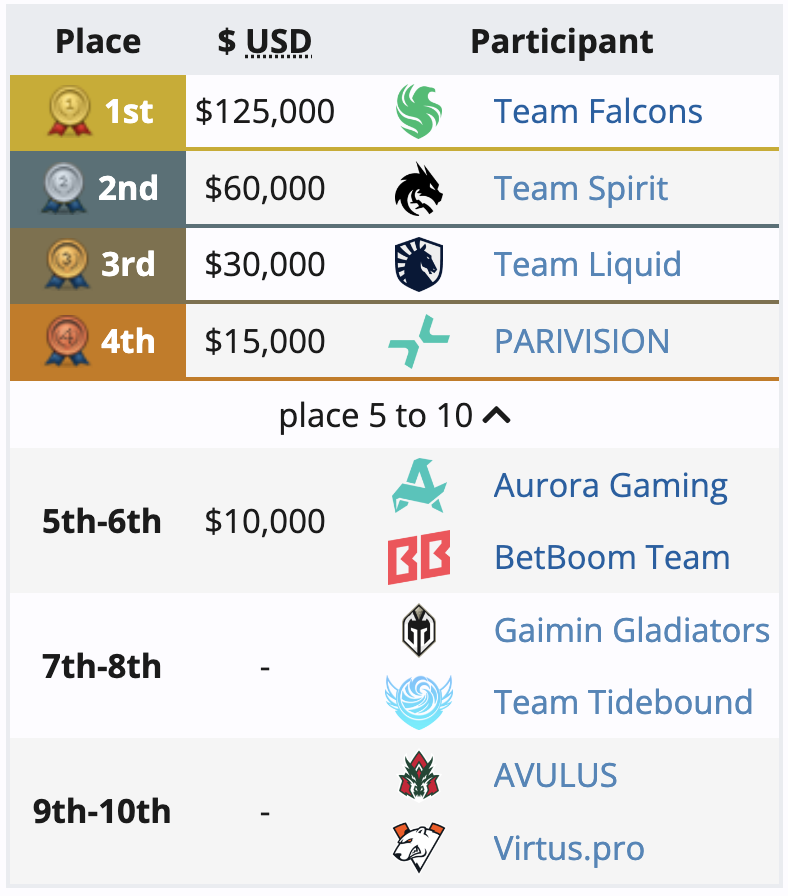
Task: Click the red BetBoom BB logo
Action: (419, 557)
